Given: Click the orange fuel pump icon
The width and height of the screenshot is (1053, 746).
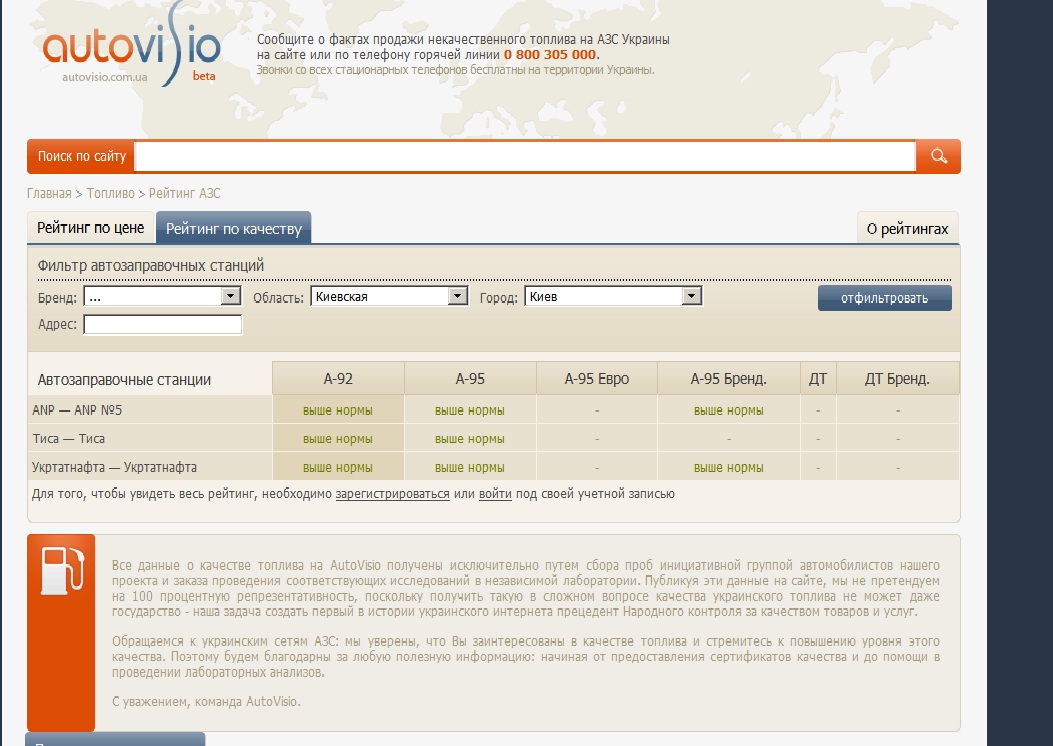Looking at the screenshot, I should [x=61, y=570].
